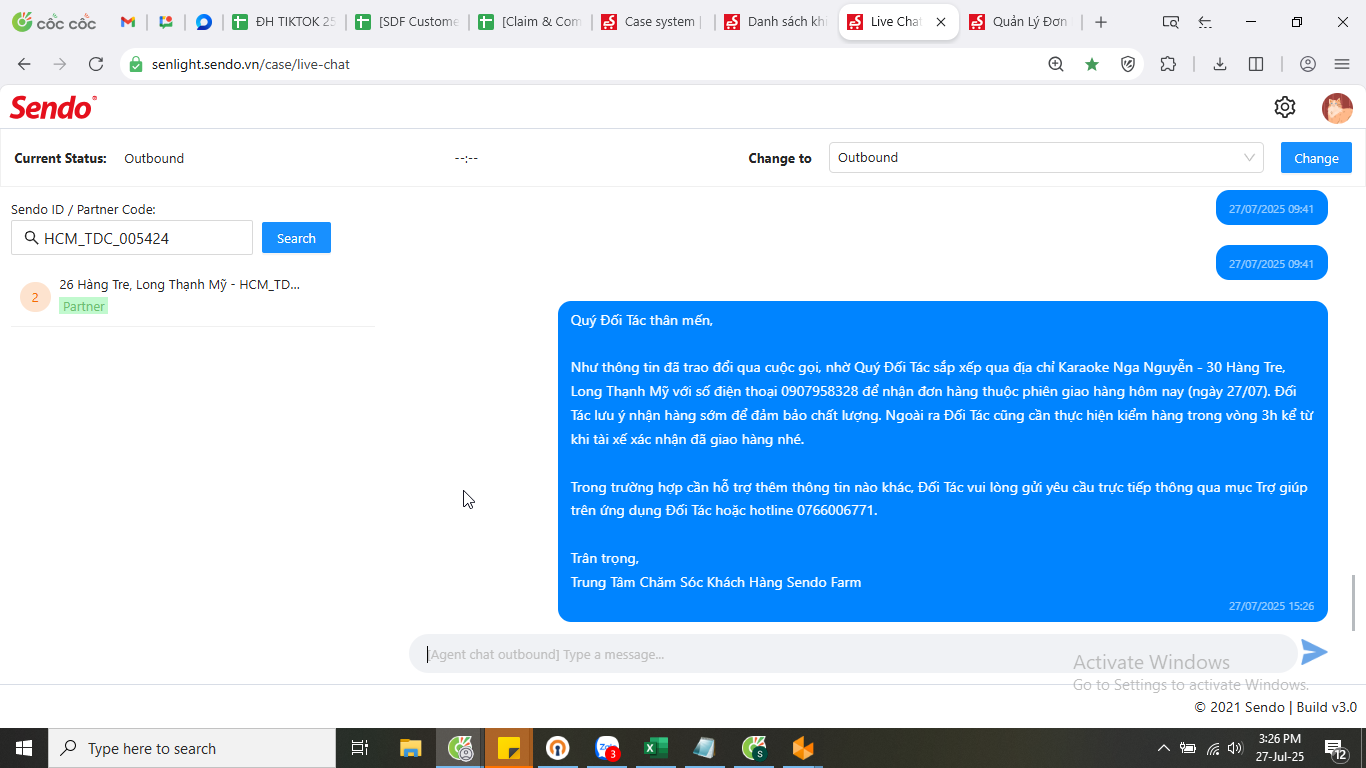Open Task View on the taskbar

361,748
